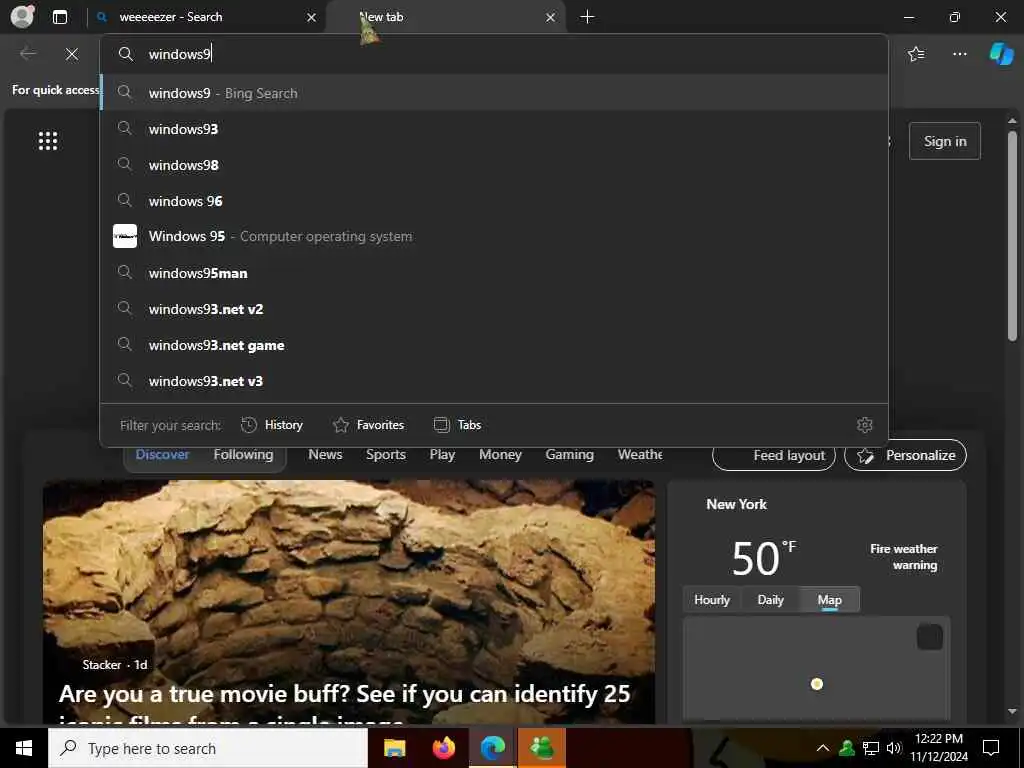Viewport: 1024px width, 768px height.
Task: Open the Windows Start menu
Action: click(24, 748)
